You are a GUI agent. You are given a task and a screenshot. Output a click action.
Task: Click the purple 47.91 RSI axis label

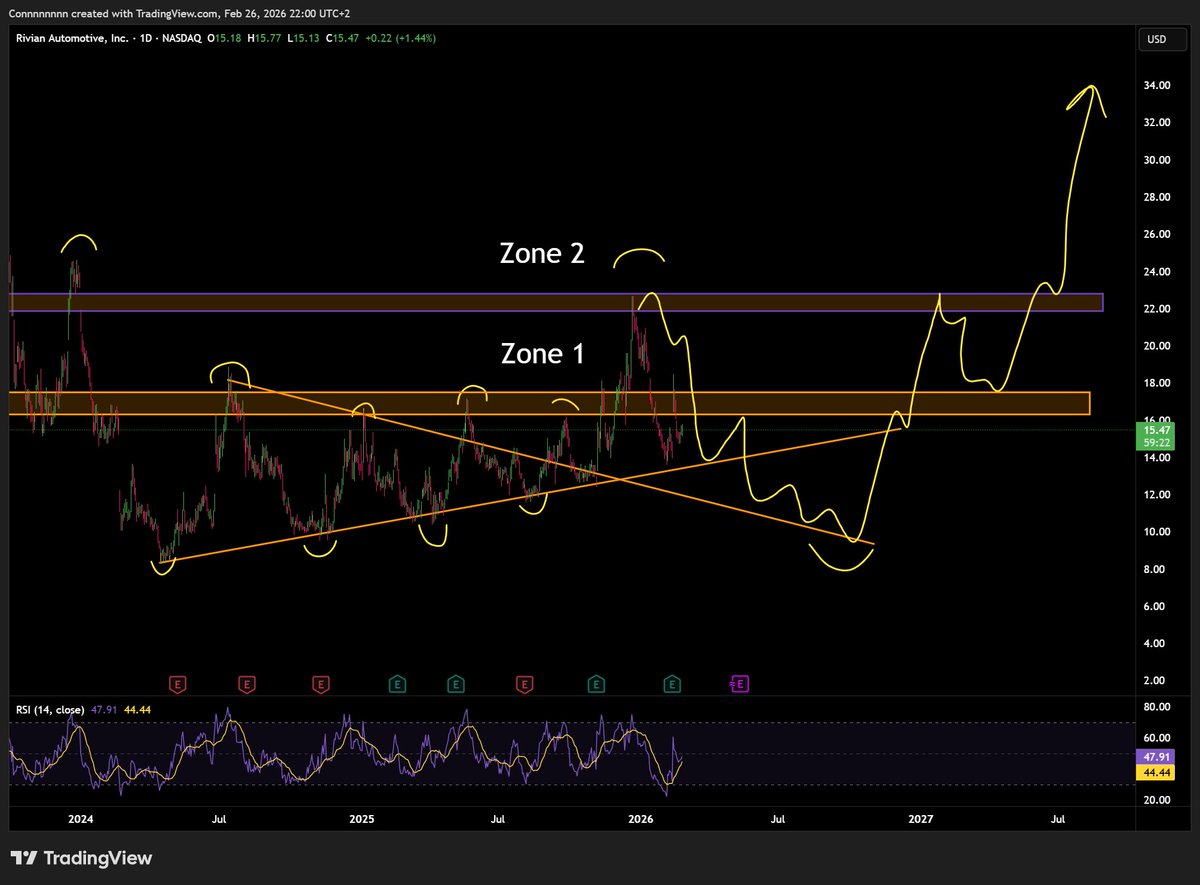click(x=1157, y=758)
